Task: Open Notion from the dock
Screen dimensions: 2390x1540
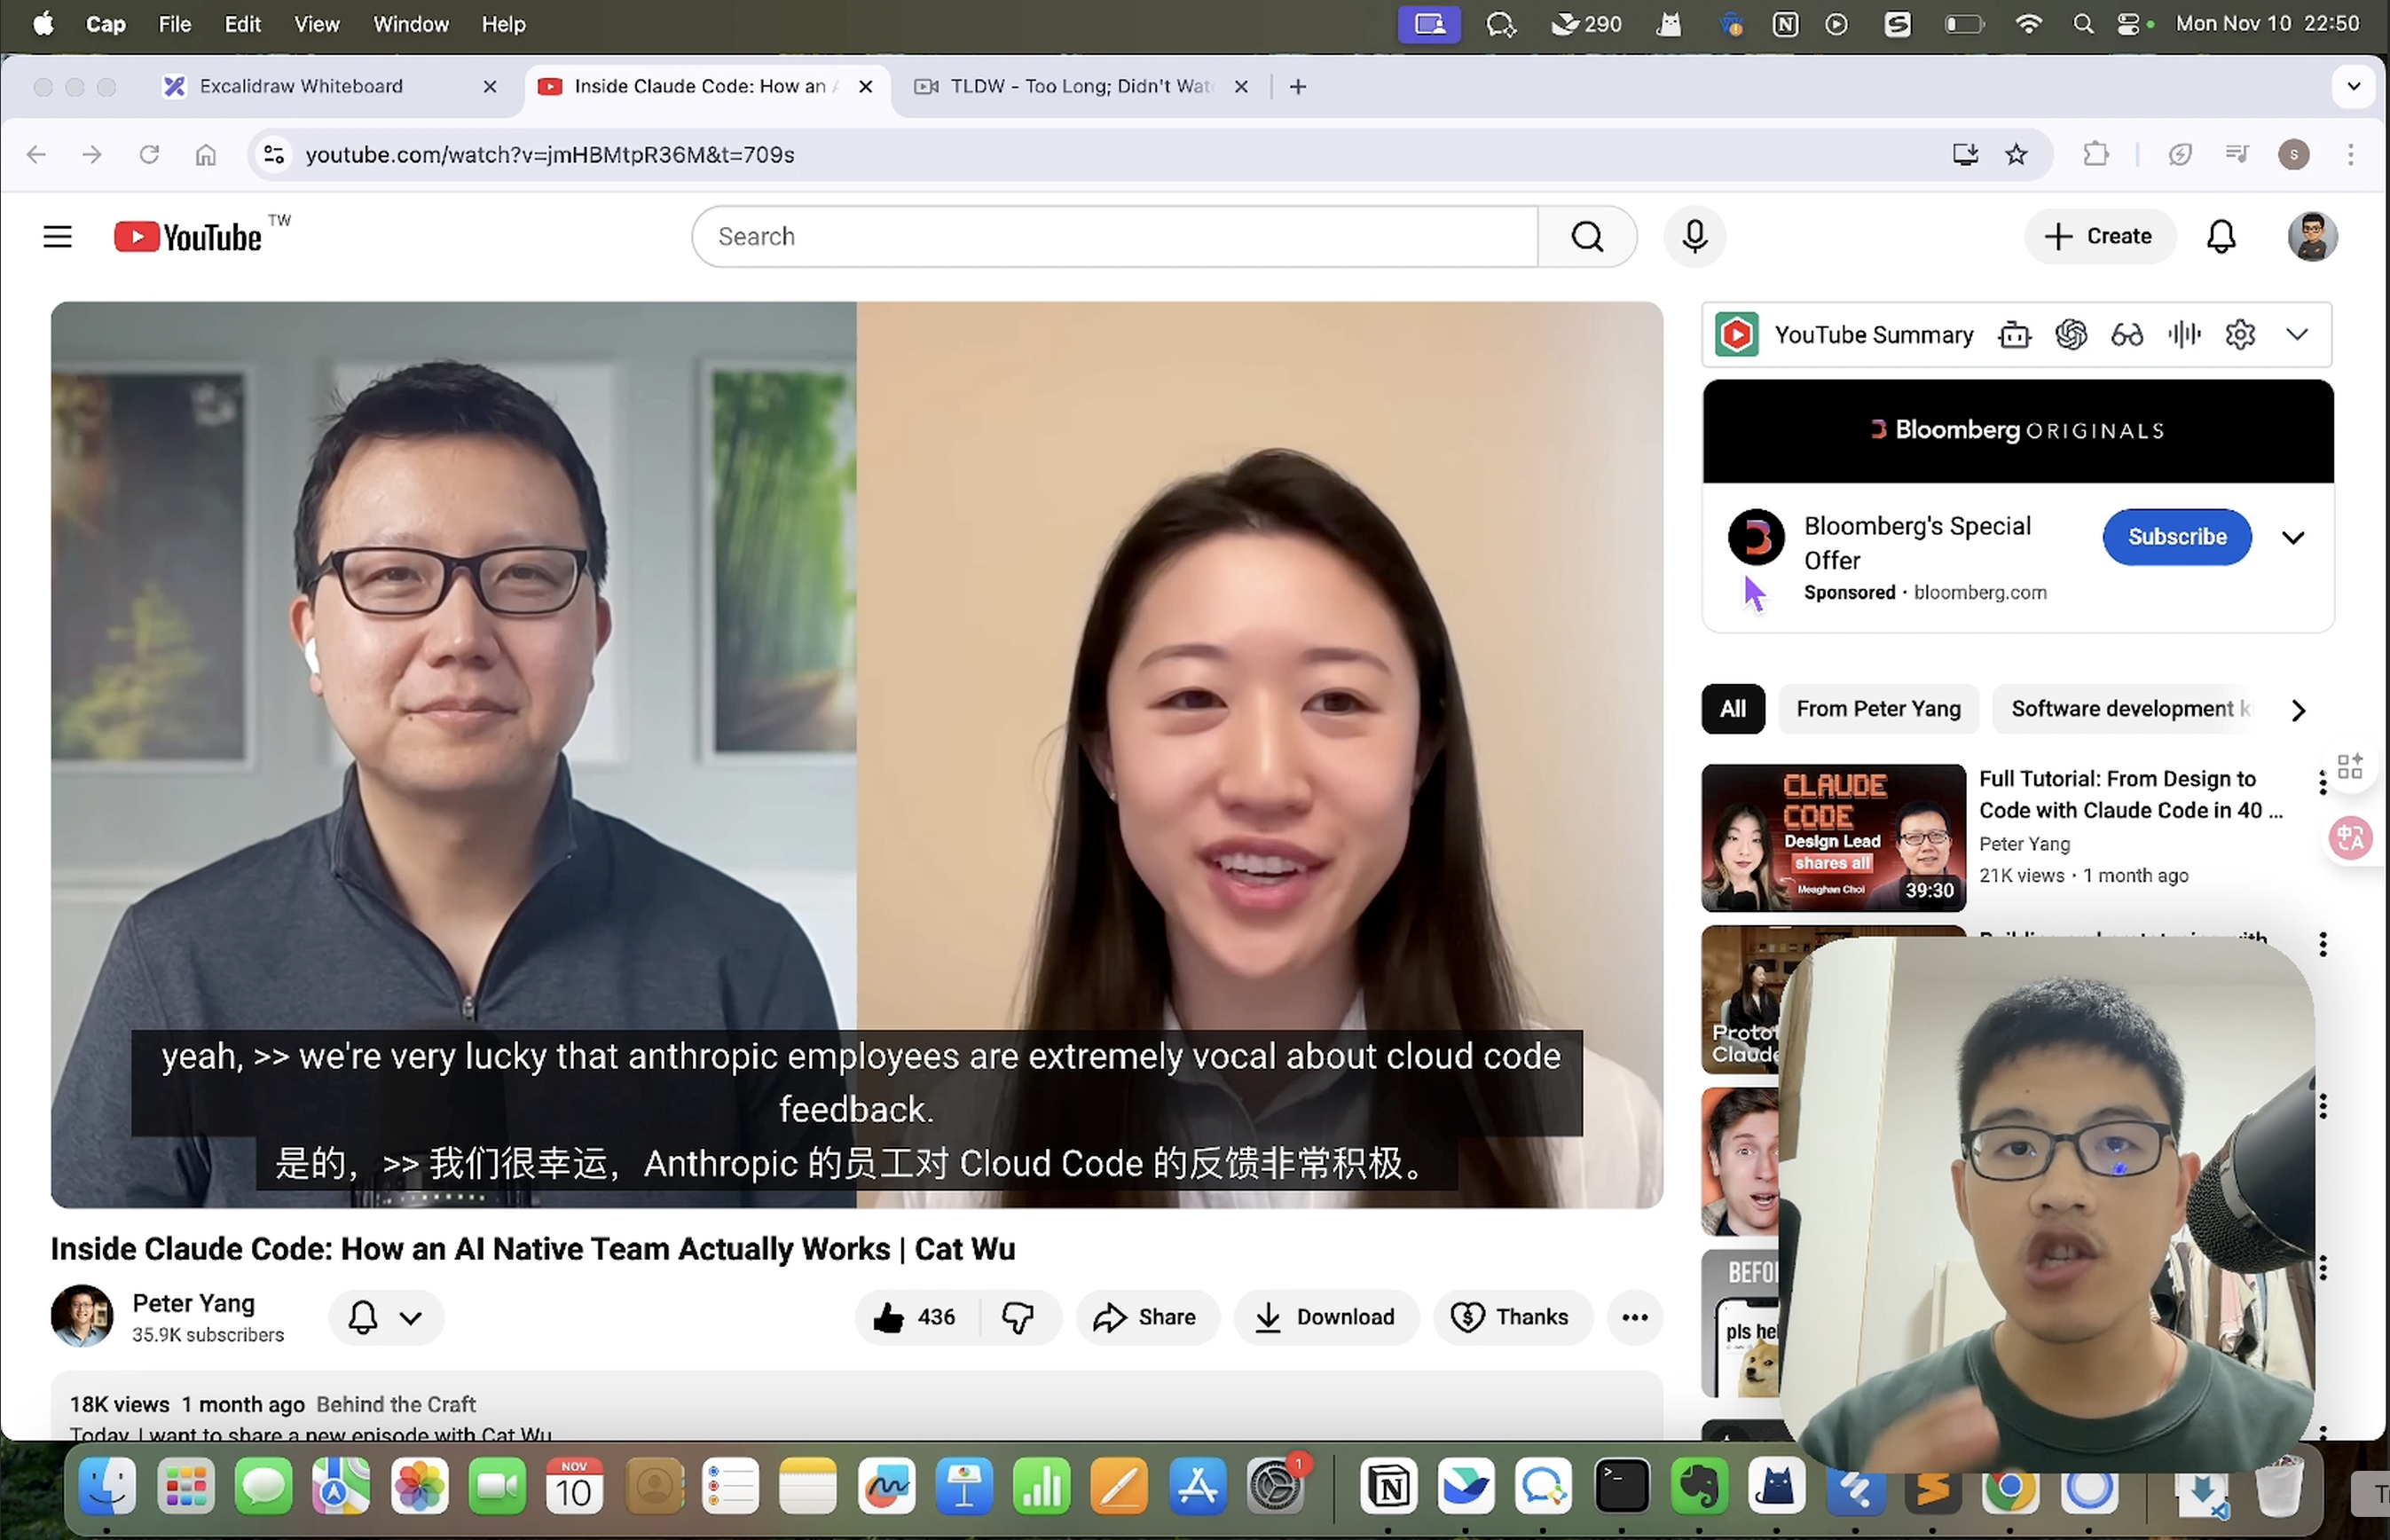Action: point(1389,1487)
